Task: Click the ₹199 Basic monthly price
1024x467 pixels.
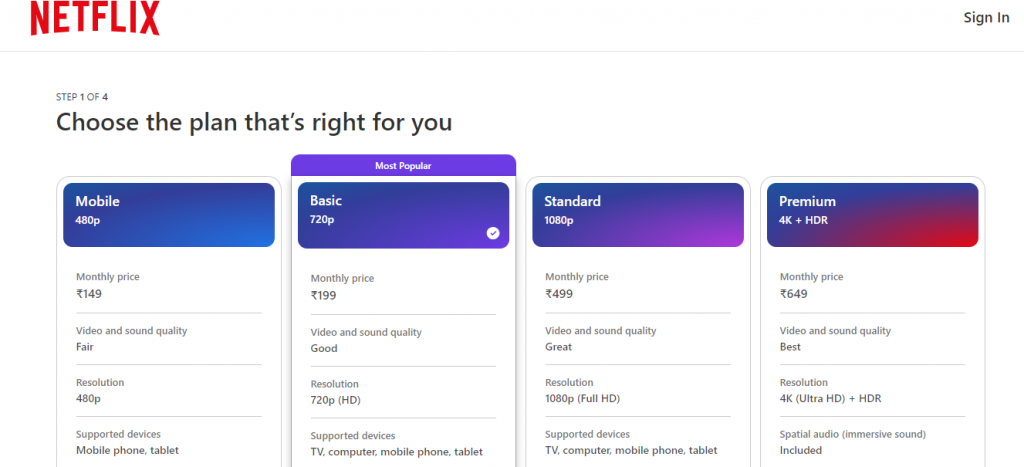Action: pos(324,296)
